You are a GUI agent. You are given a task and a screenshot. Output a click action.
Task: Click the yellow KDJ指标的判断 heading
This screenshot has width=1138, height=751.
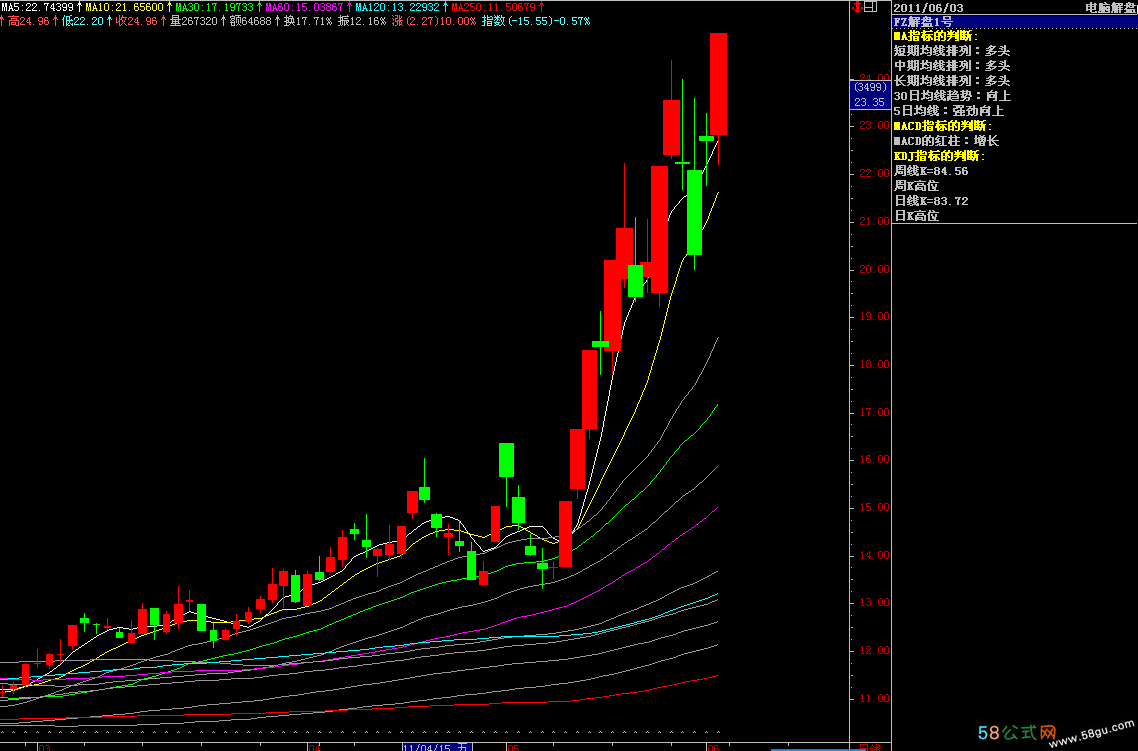point(939,156)
